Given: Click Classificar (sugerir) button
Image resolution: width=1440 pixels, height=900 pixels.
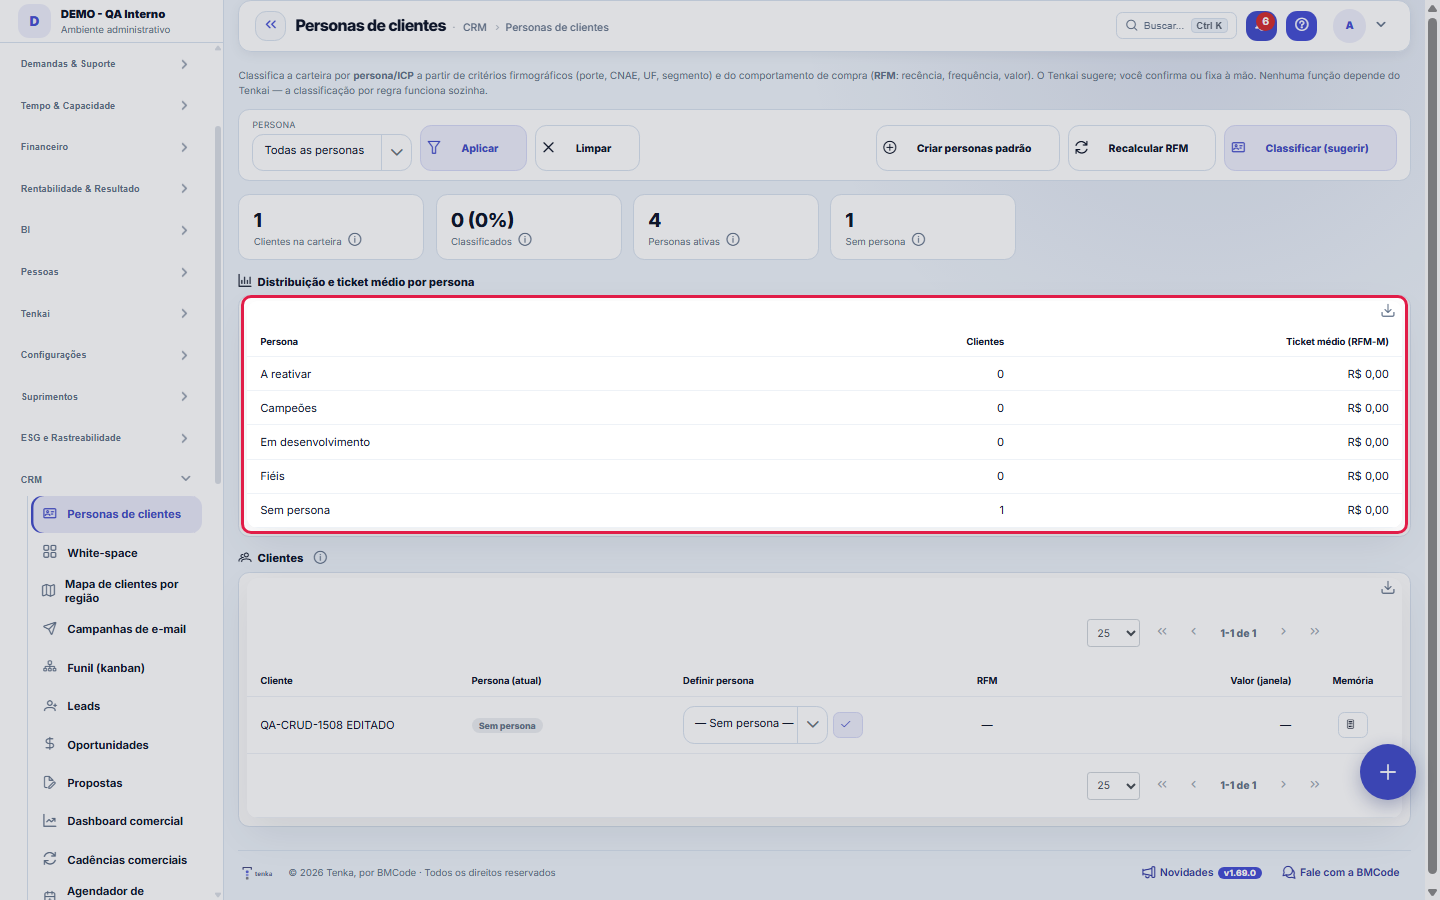Looking at the screenshot, I should coord(1310,148).
